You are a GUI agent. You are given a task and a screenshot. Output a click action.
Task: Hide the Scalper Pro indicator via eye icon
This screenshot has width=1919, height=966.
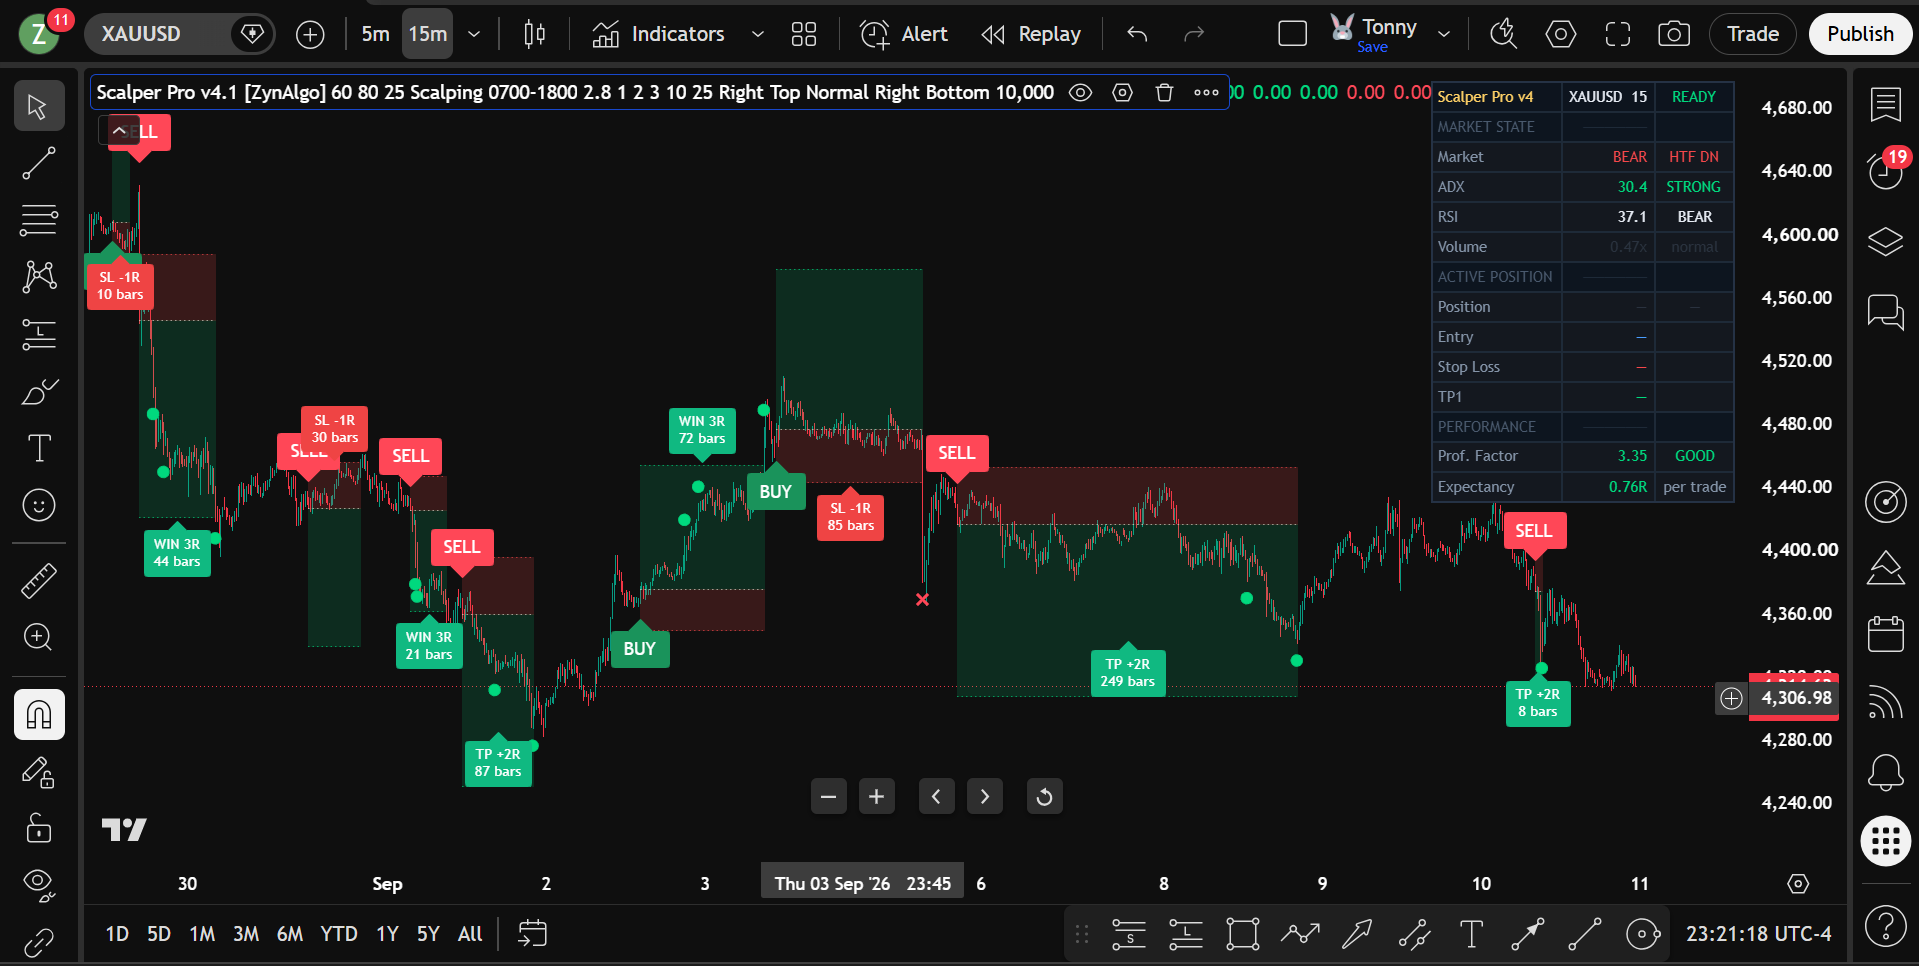1080,93
